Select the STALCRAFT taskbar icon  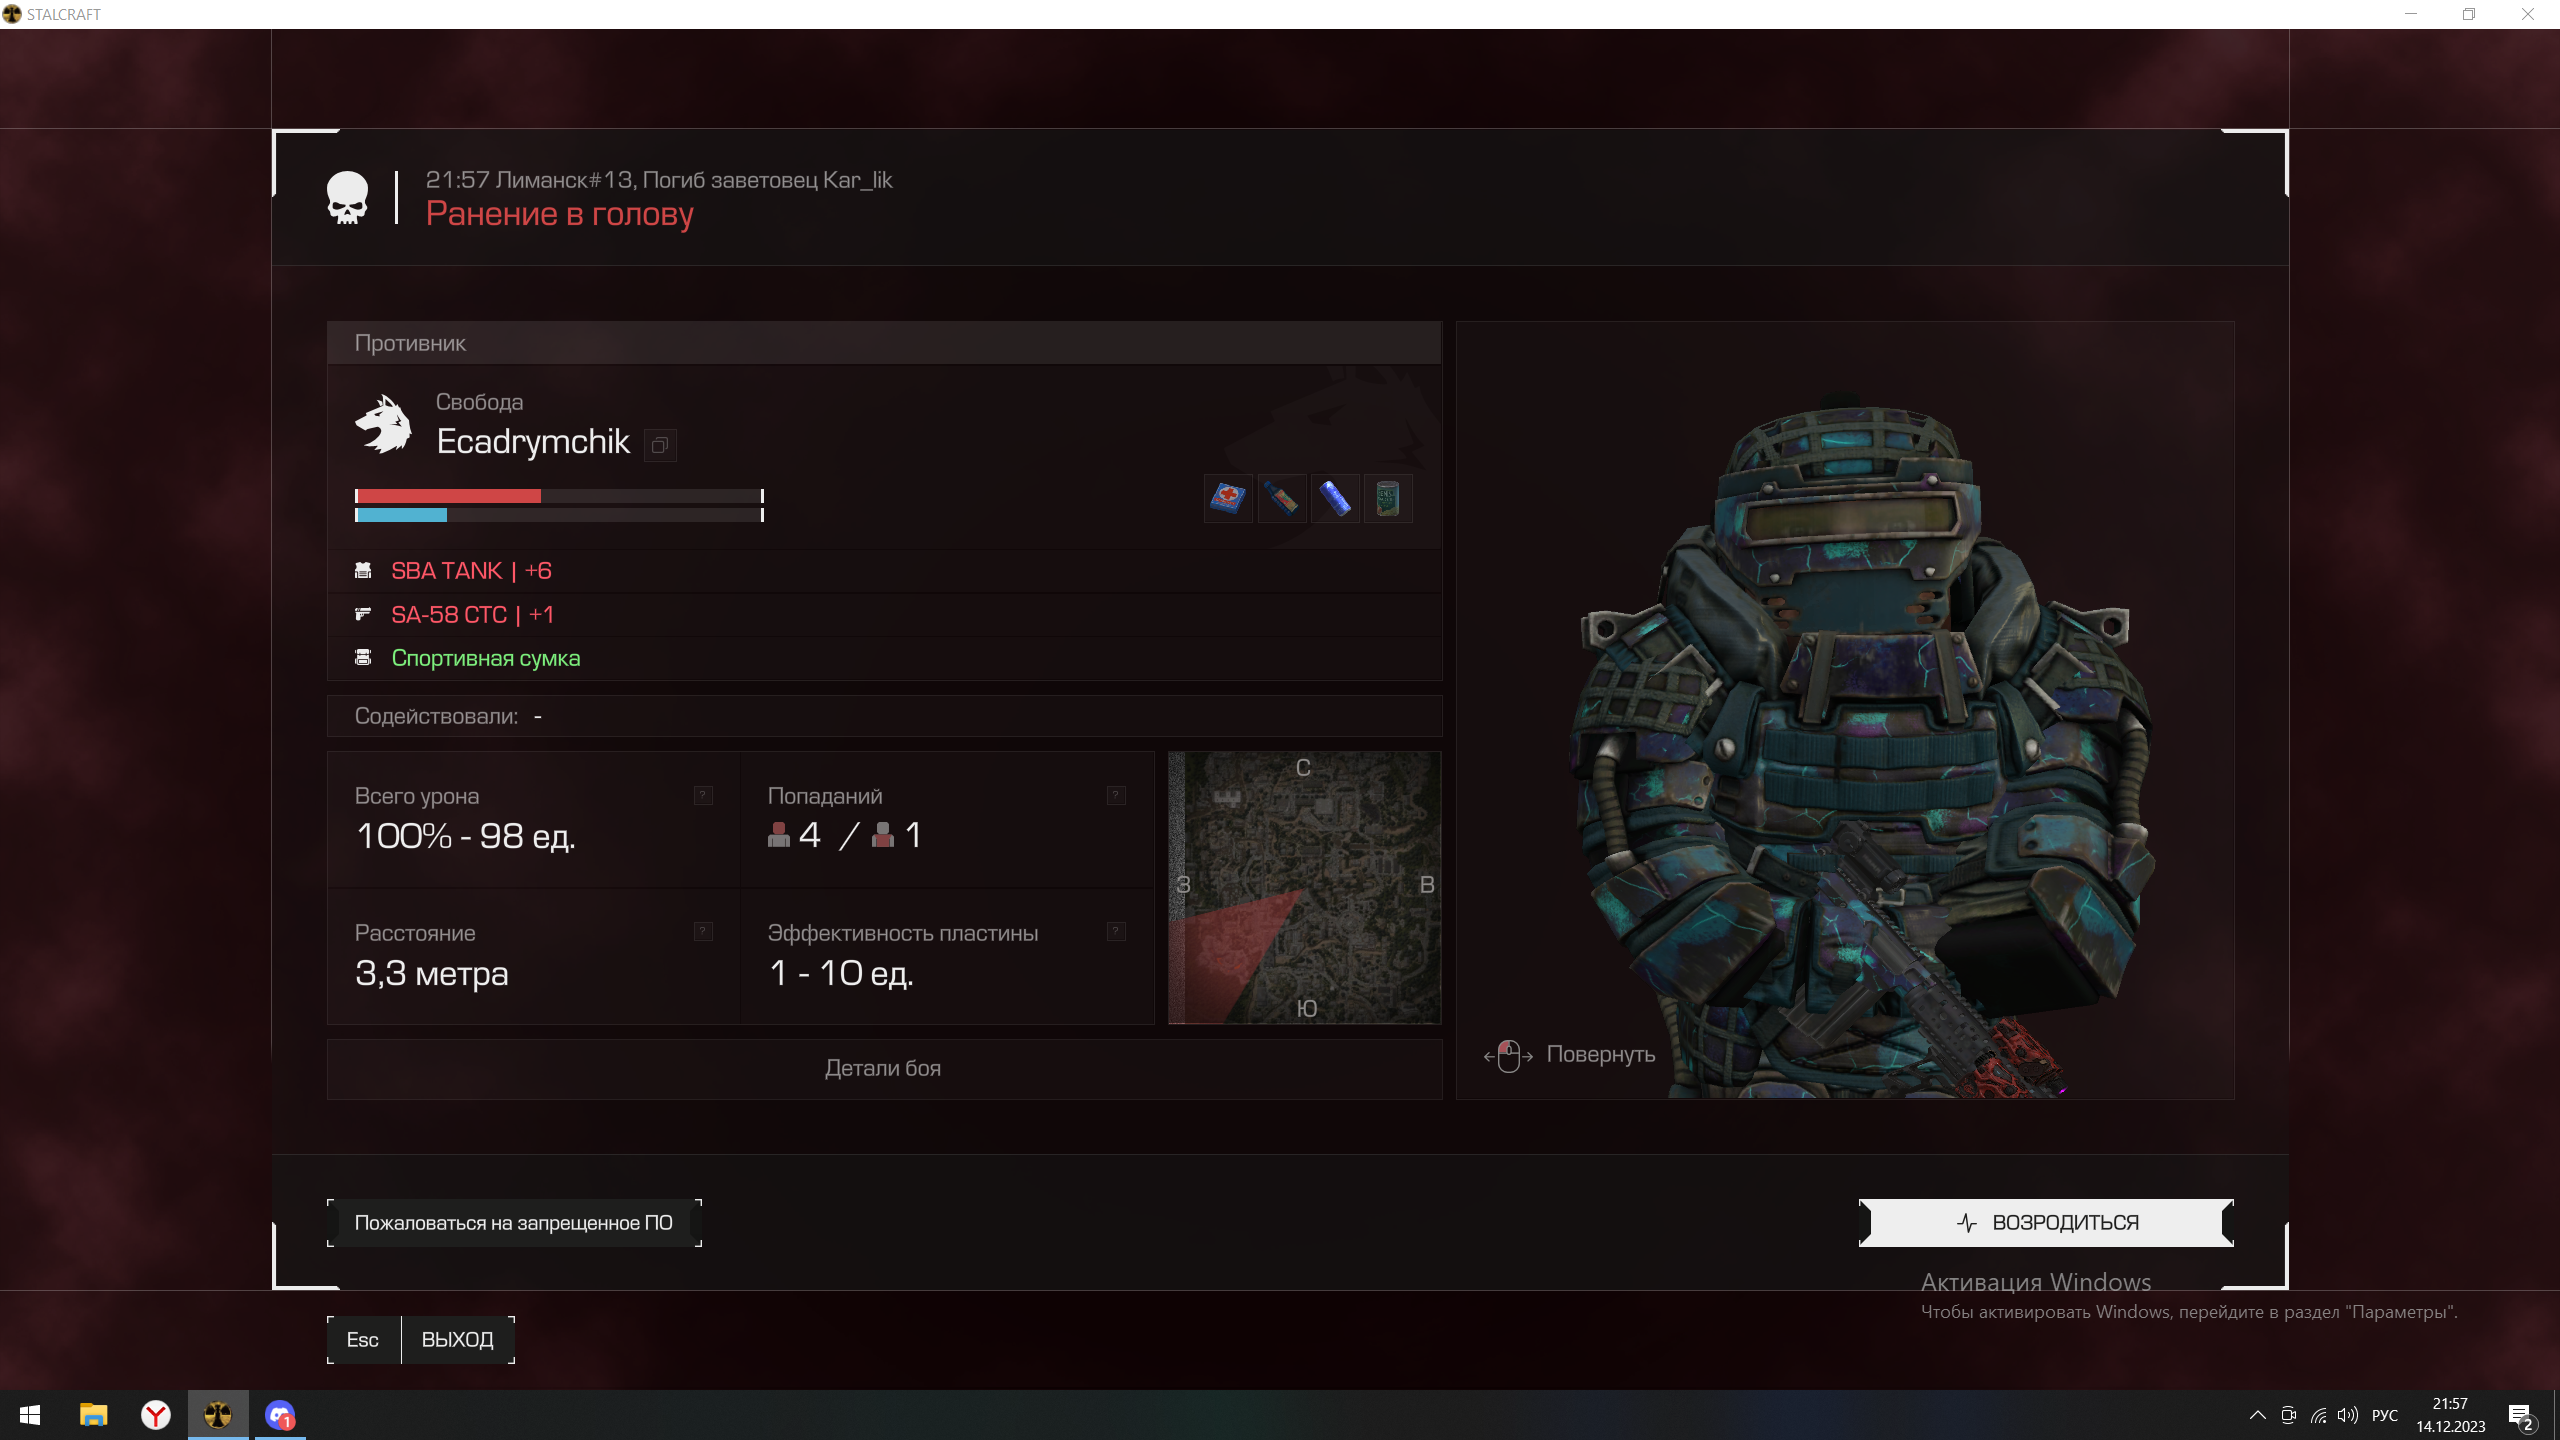point(218,1415)
